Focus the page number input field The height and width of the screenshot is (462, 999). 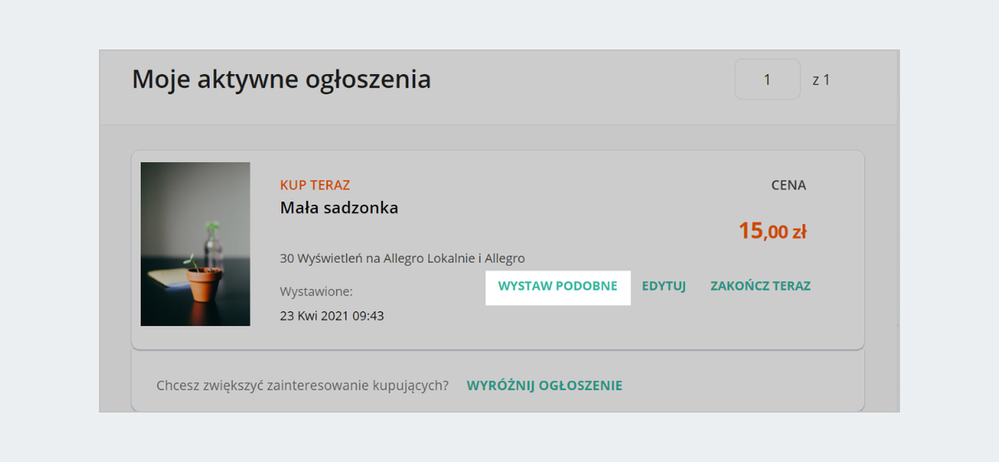(767, 80)
